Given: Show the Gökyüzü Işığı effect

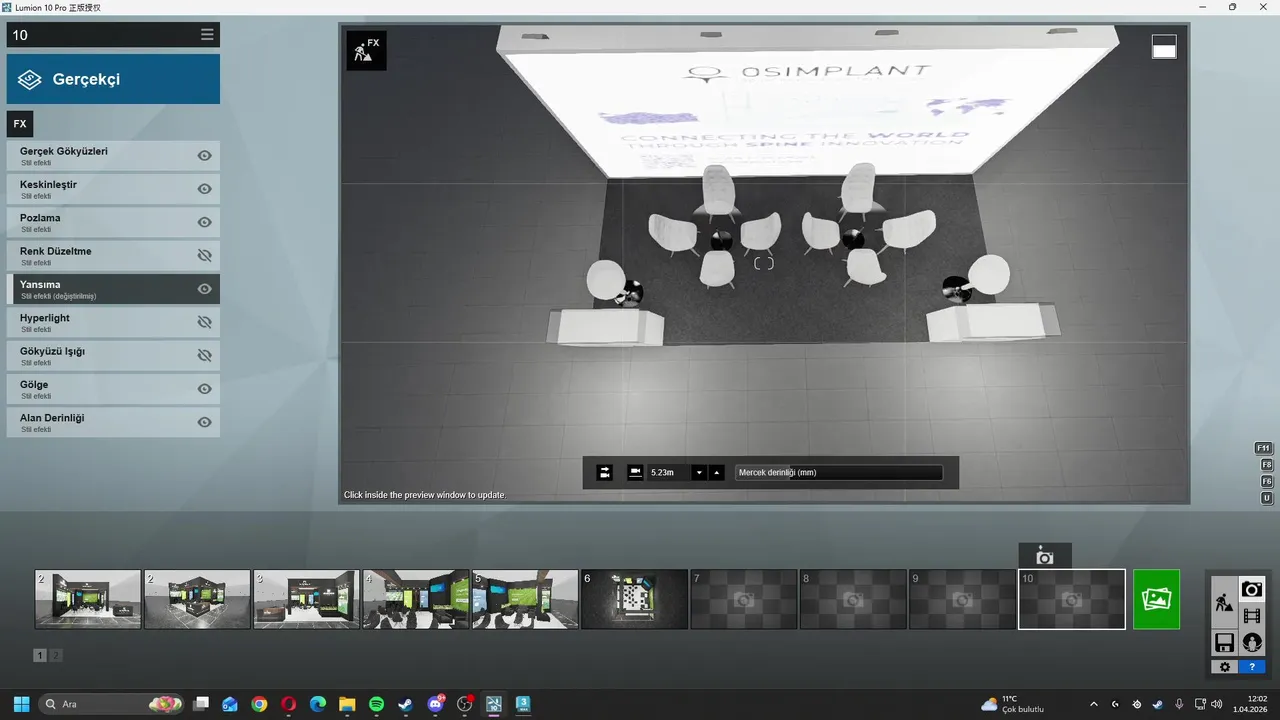Looking at the screenshot, I should coord(204,355).
